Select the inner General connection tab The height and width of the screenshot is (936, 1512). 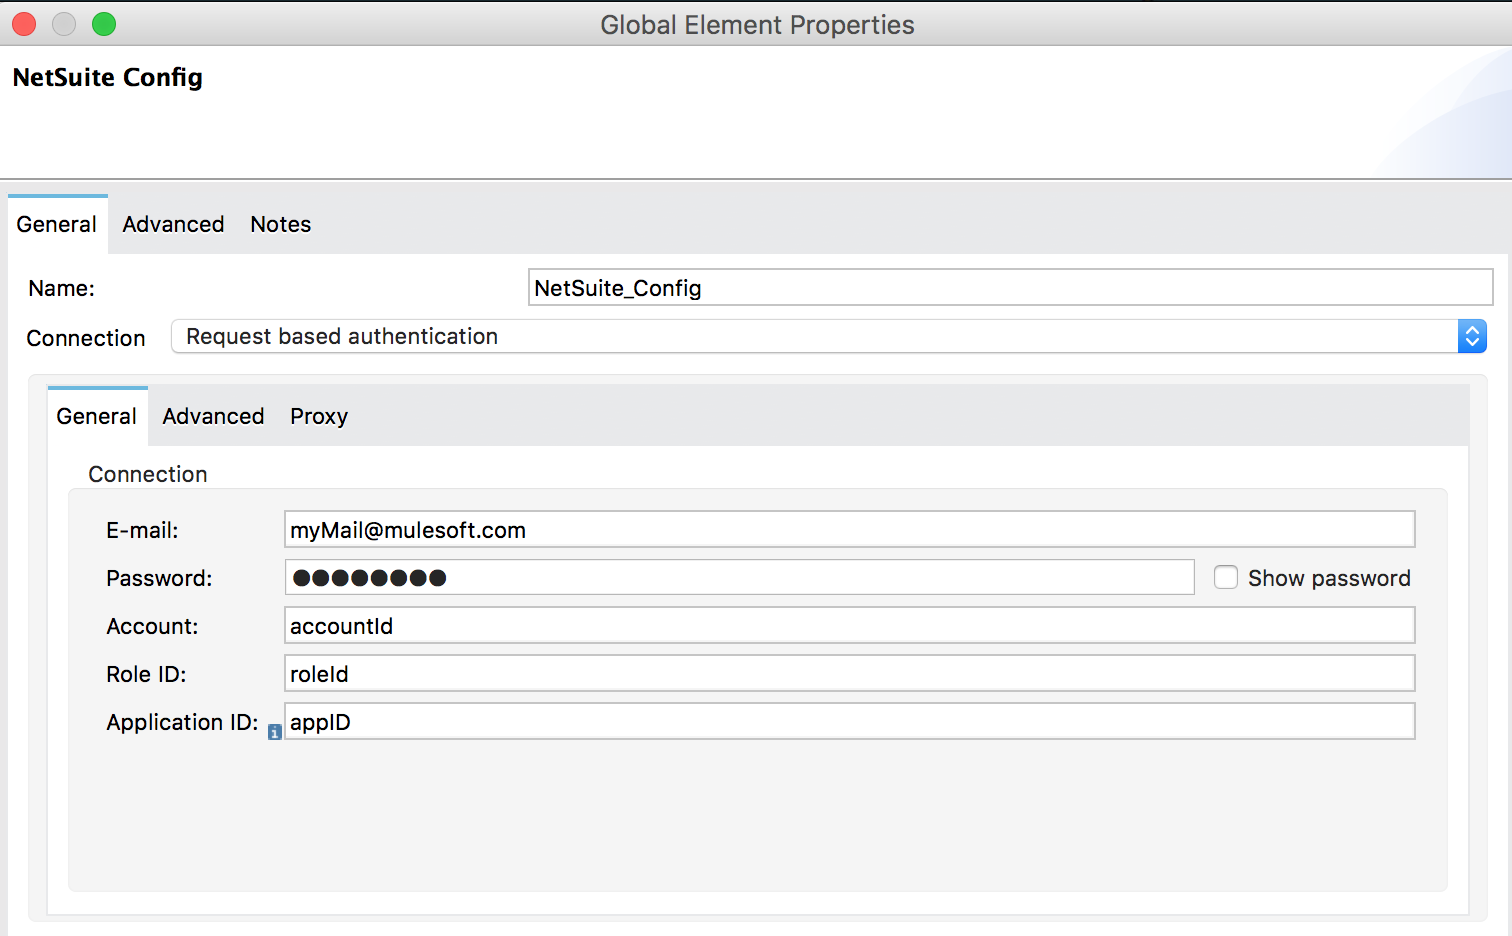point(96,416)
